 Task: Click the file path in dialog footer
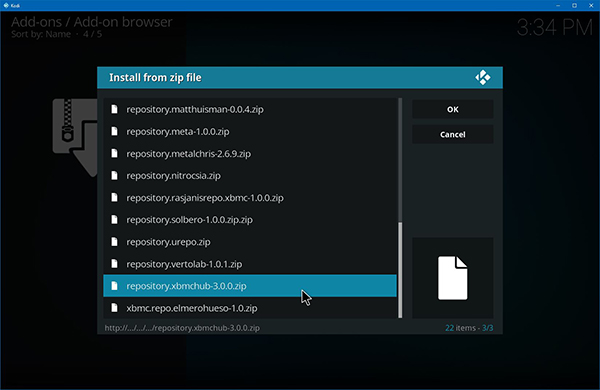[x=182, y=328]
